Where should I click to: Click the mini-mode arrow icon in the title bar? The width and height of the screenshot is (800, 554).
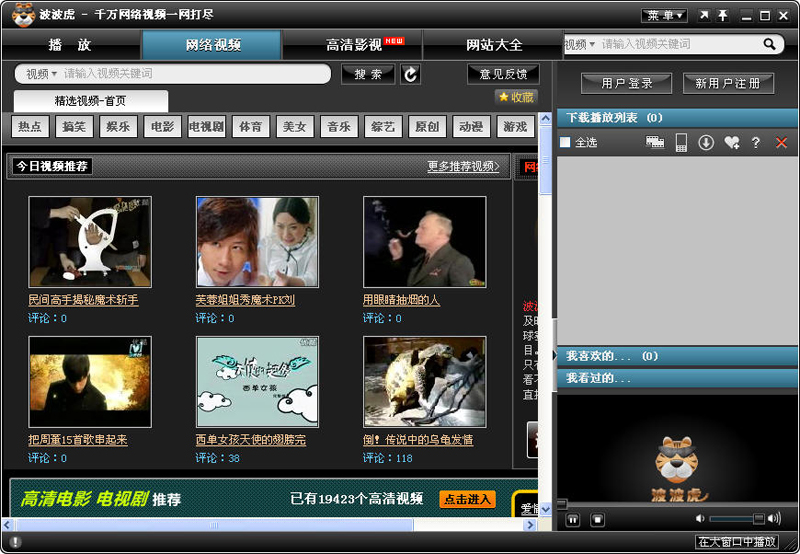(x=704, y=15)
